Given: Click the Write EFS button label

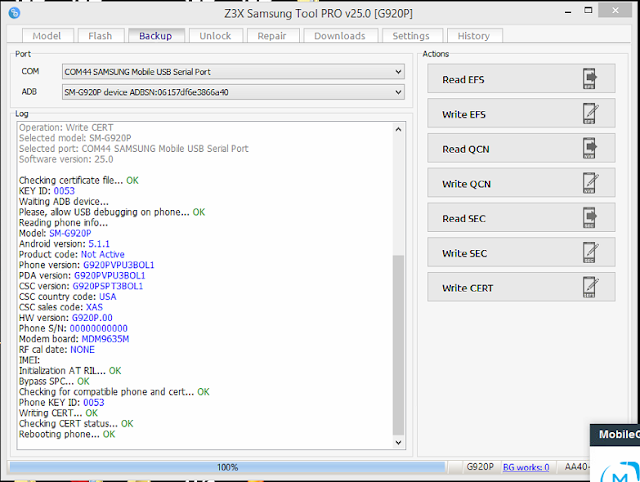Looking at the screenshot, I should click(464, 114).
